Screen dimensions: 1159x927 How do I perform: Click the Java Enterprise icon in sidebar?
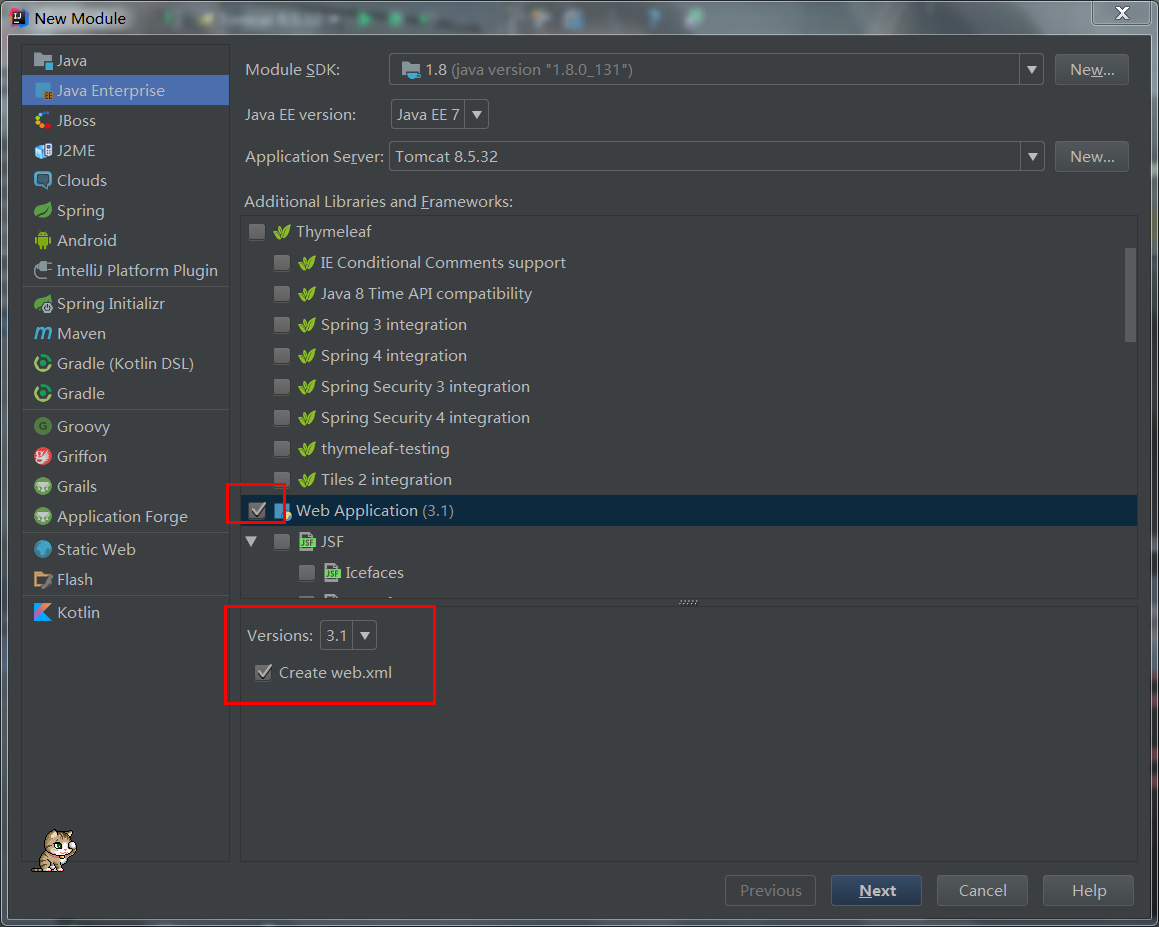tap(43, 91)
